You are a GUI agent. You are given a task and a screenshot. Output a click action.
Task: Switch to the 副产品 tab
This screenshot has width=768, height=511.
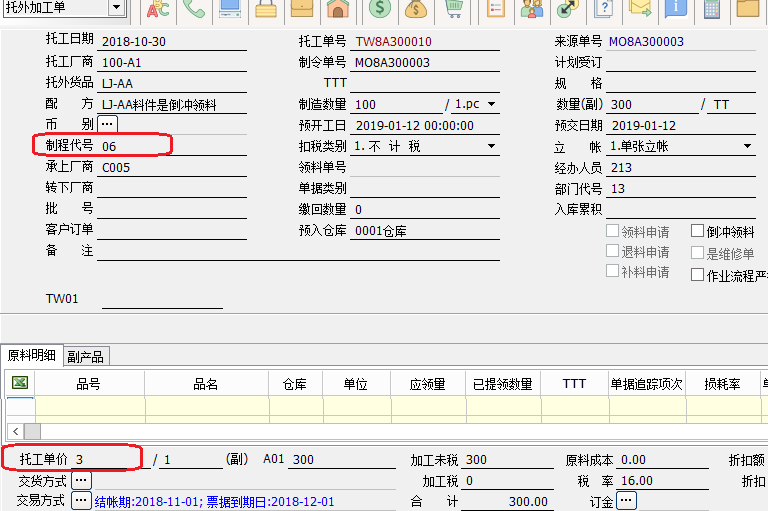pyautogui.click(x=87, y=356)
